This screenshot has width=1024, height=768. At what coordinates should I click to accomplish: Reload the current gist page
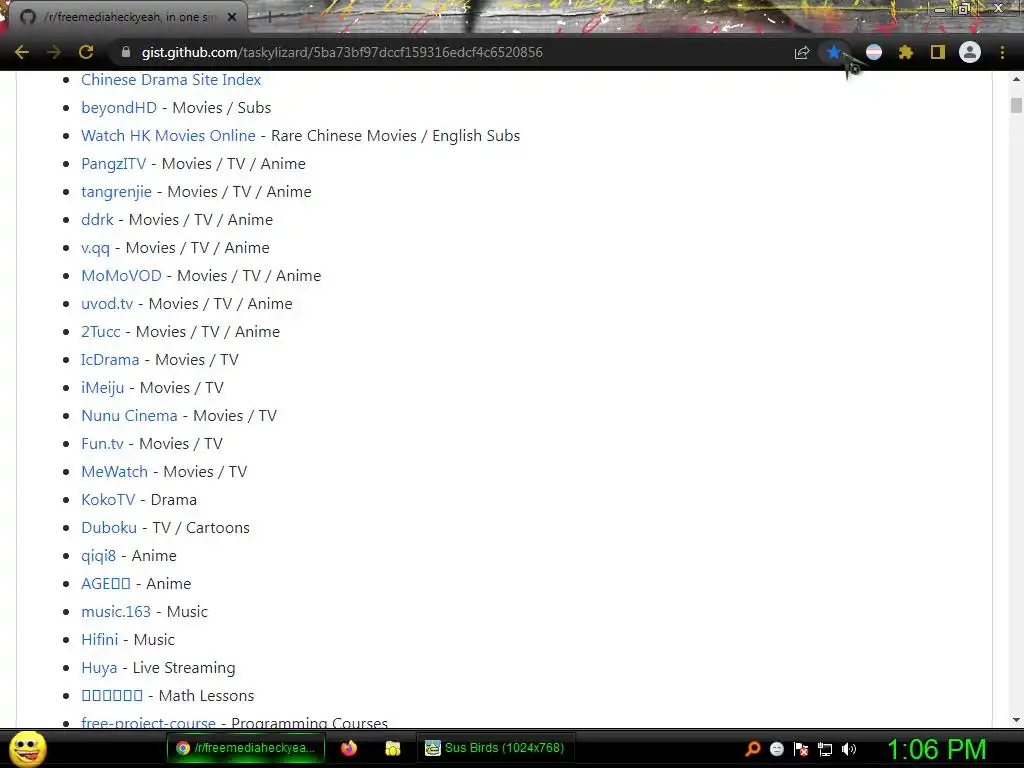tap(86, 52)
